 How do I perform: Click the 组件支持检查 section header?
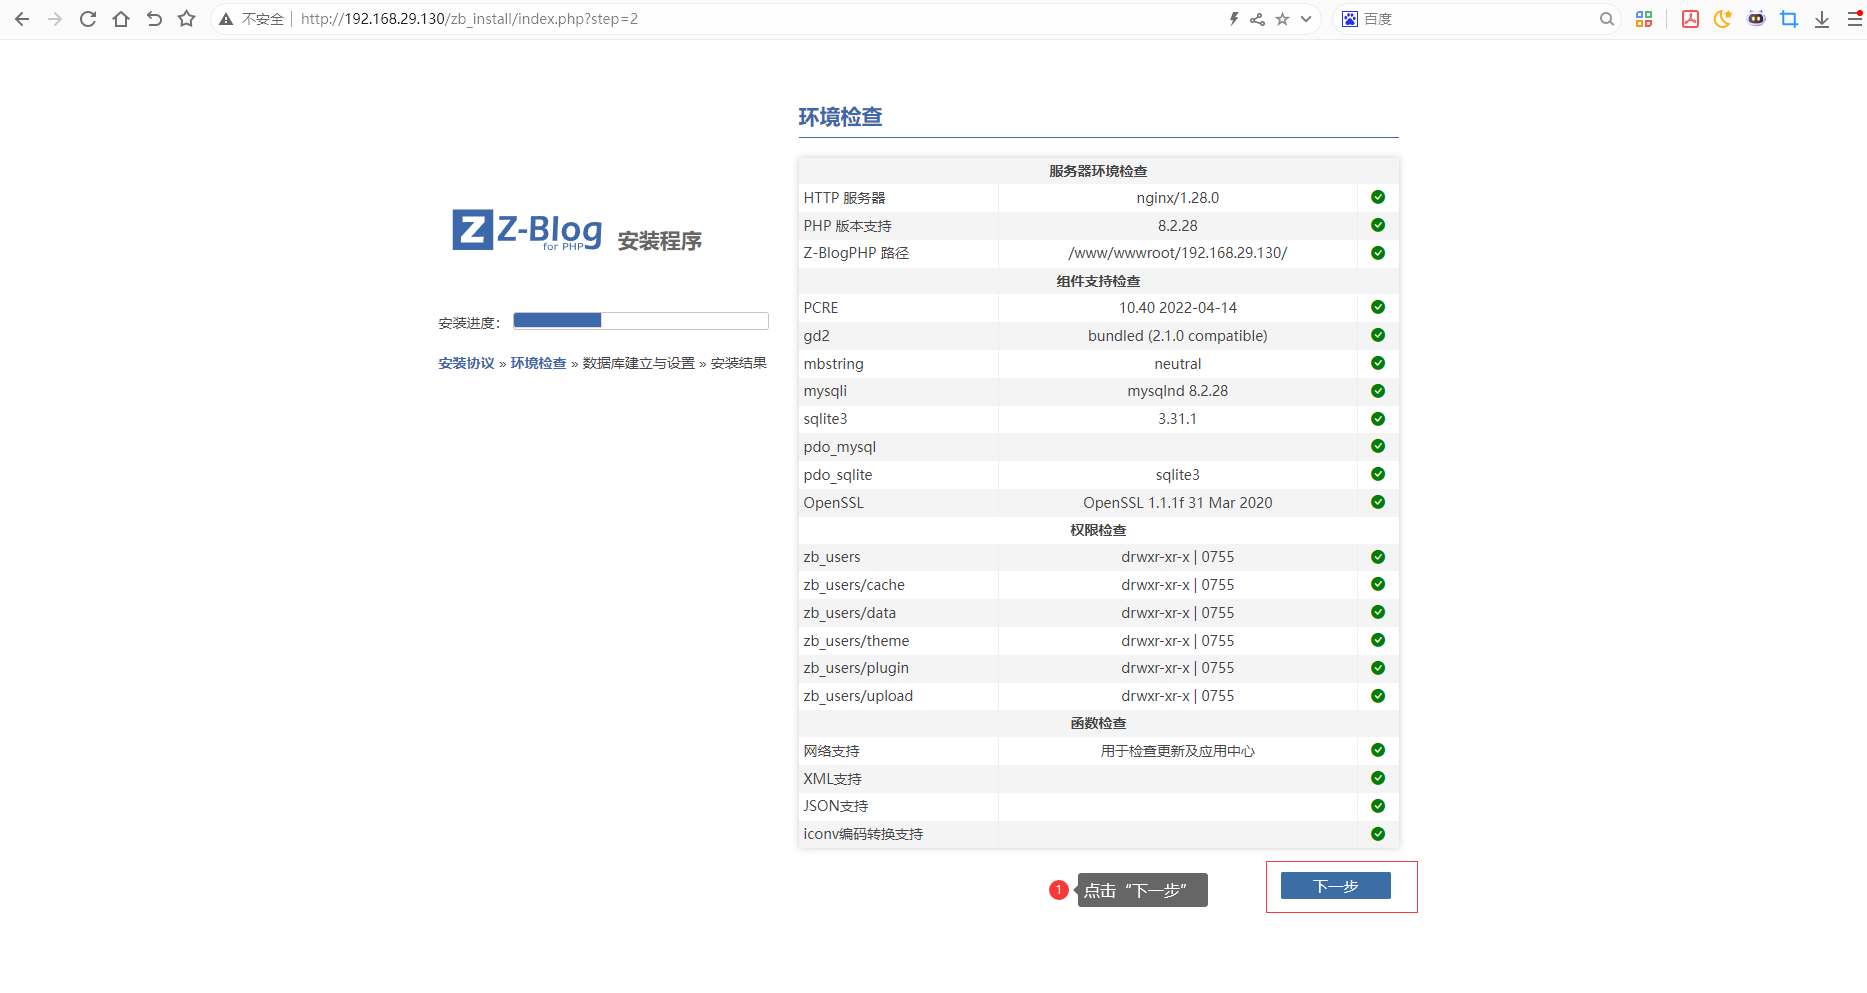coord(1098,281)
